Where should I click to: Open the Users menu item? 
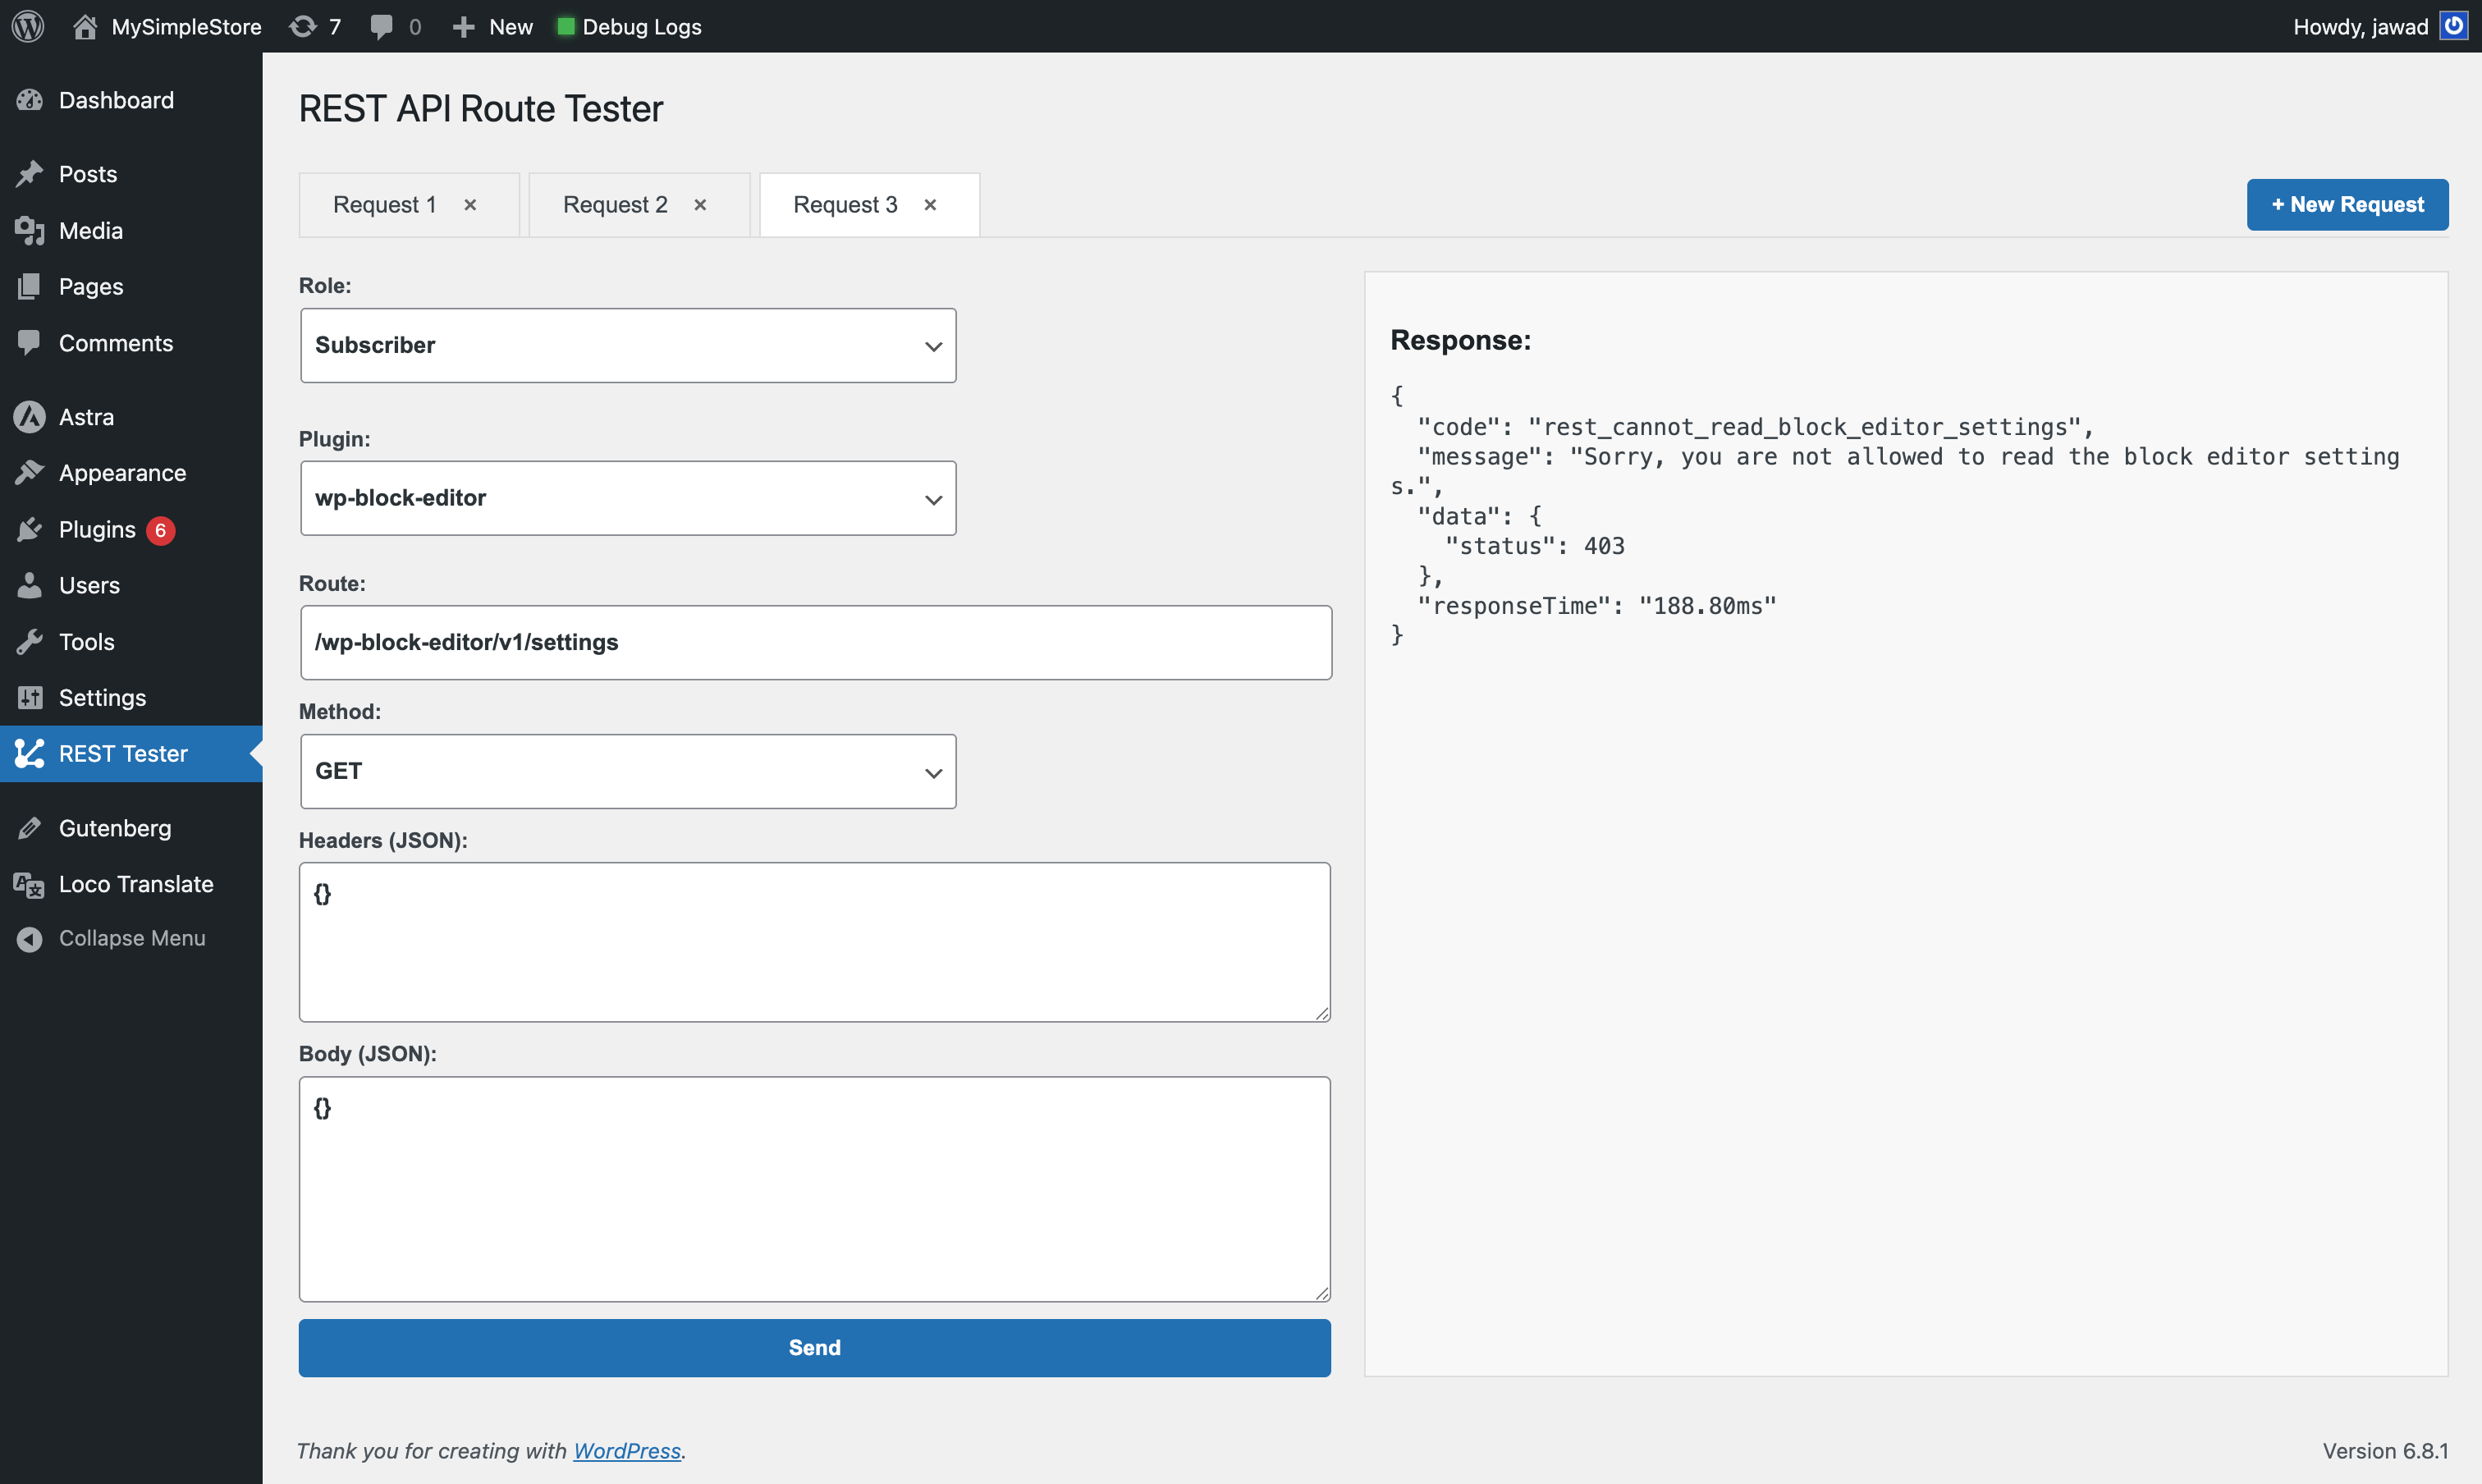pos(131,586)
